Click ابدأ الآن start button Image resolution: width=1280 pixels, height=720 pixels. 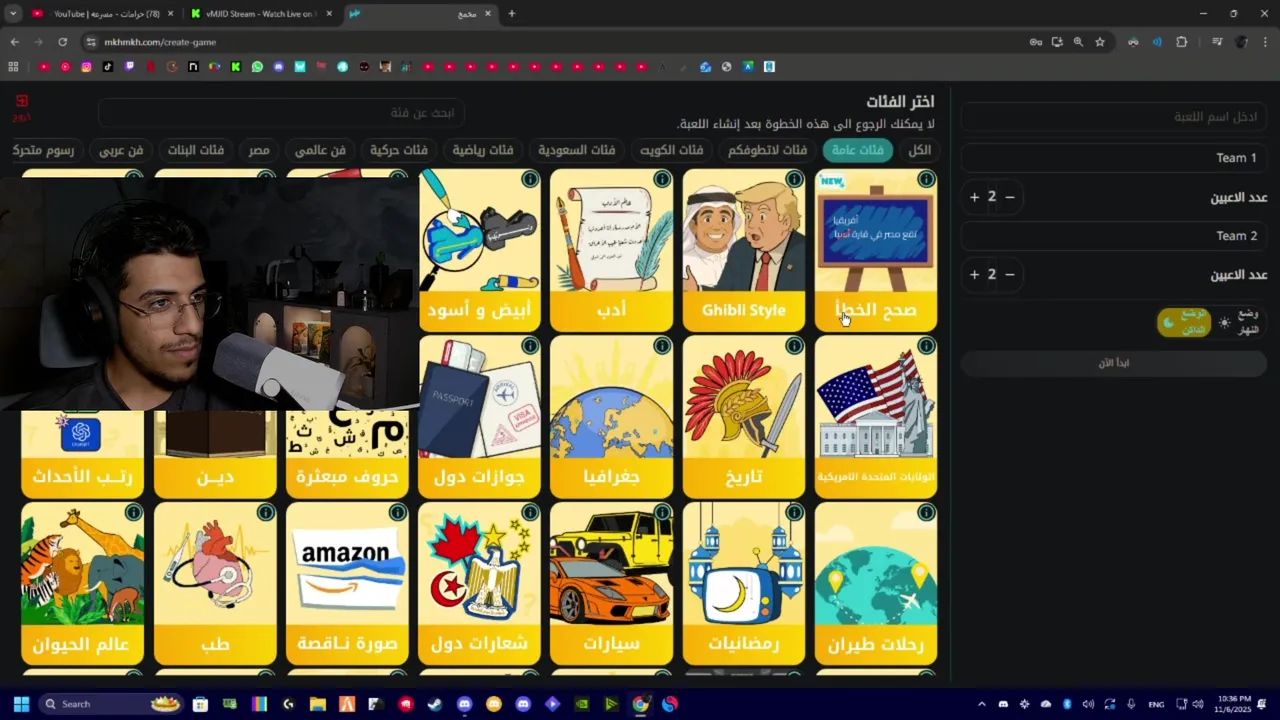[x=1114, y=362]
